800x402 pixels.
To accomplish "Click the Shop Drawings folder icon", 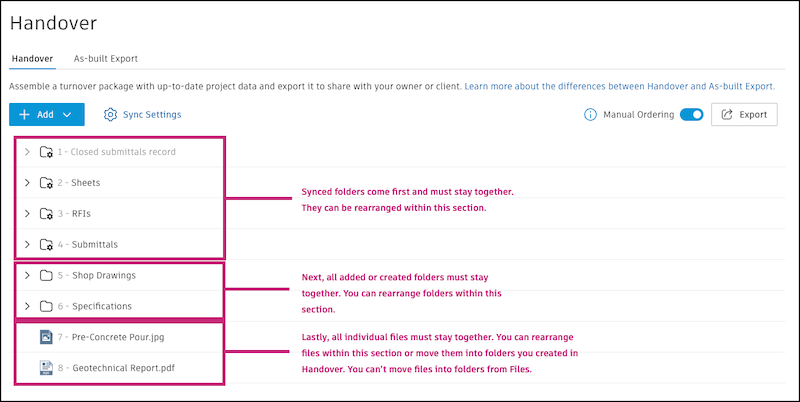I will point(46,275).
